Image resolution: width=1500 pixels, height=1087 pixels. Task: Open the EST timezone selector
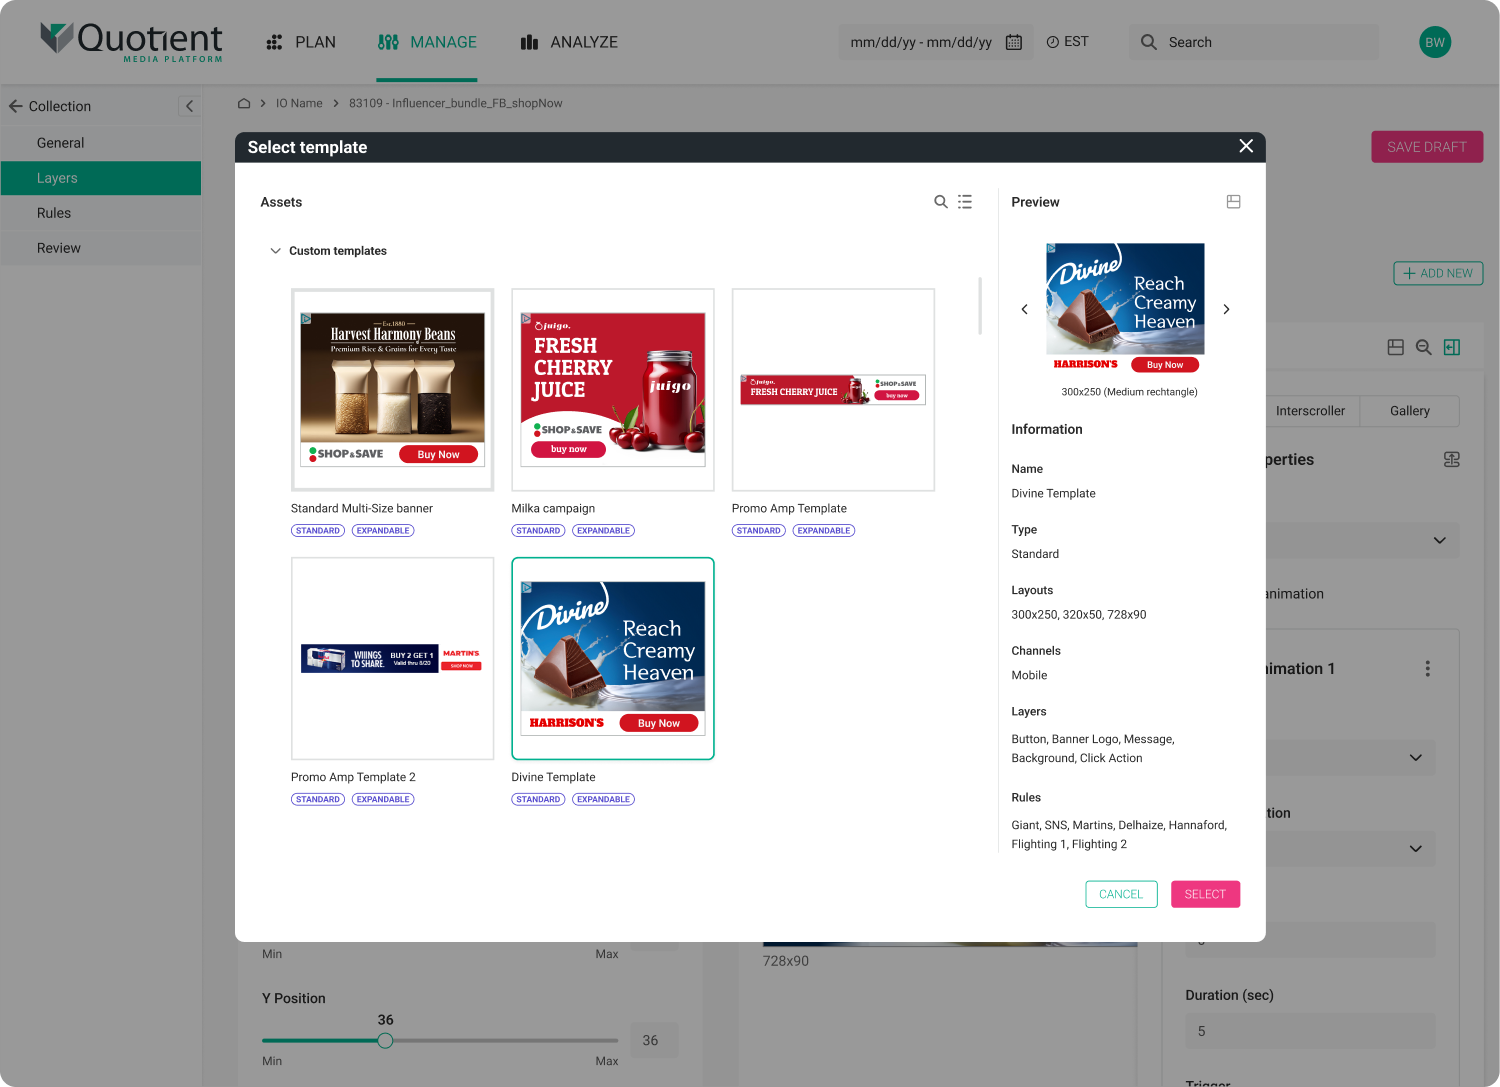click(x=1067, y=42)
